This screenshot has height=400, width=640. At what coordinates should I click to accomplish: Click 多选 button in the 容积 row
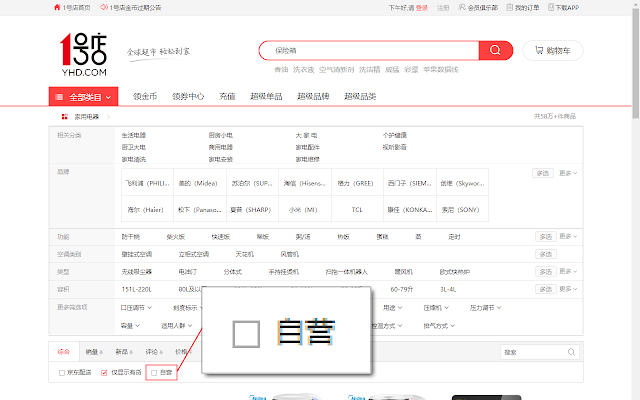(546, 289)
